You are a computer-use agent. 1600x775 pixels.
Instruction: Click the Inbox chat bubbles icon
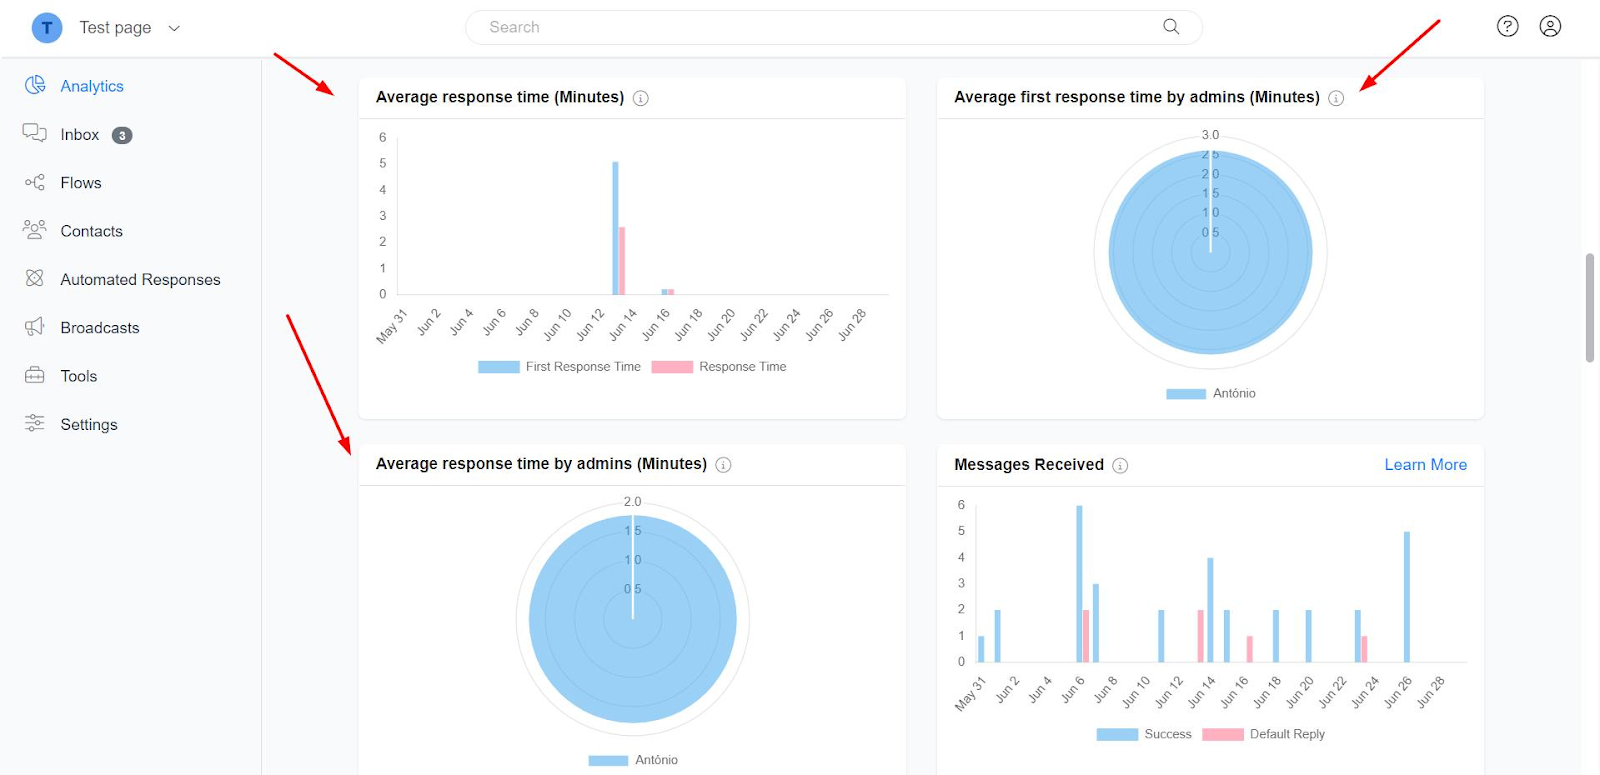pyautogui.click(x=35, y=133)
